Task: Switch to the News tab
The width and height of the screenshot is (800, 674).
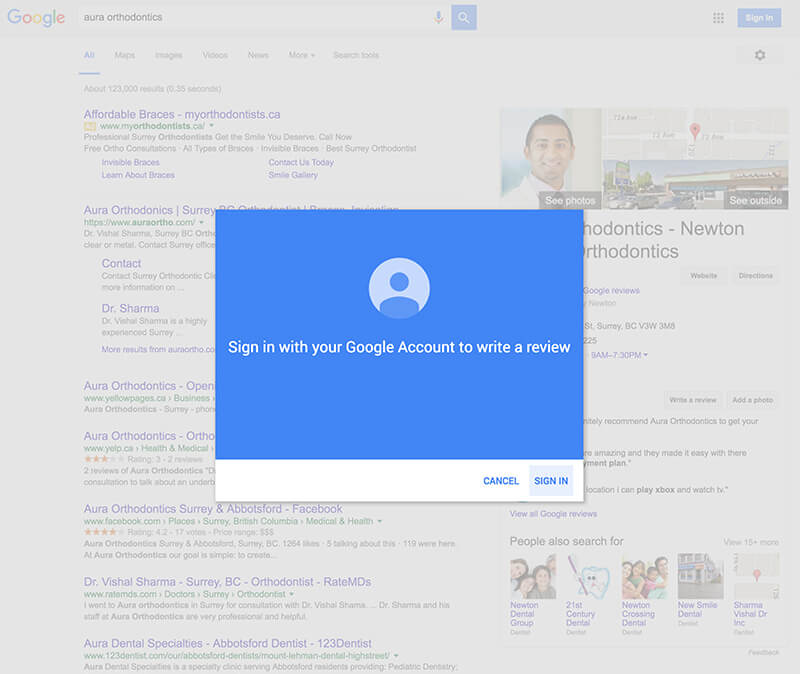Action: 258,55
